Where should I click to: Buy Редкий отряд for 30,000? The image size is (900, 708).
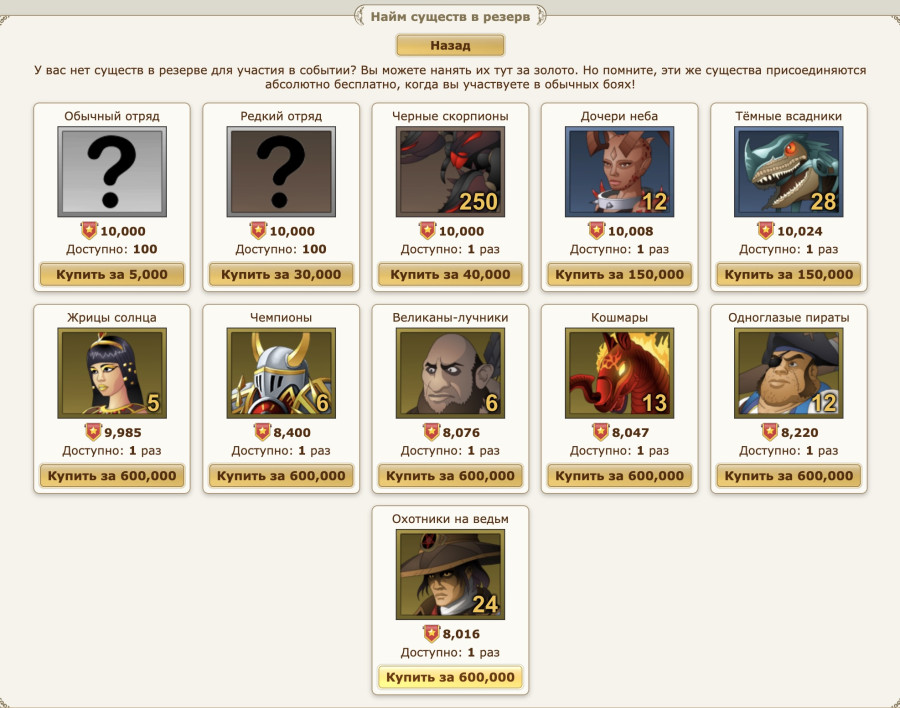pyautogui.click(x=281, y=274)
